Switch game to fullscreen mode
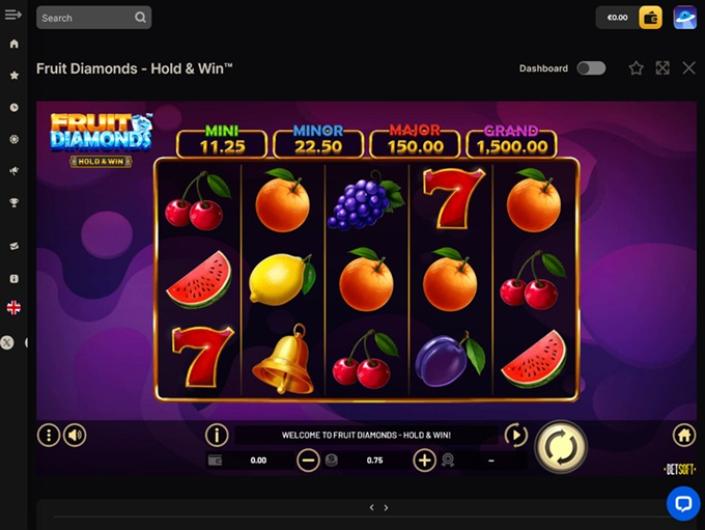This screenshot has height=530, width=705. pos(662,68)
